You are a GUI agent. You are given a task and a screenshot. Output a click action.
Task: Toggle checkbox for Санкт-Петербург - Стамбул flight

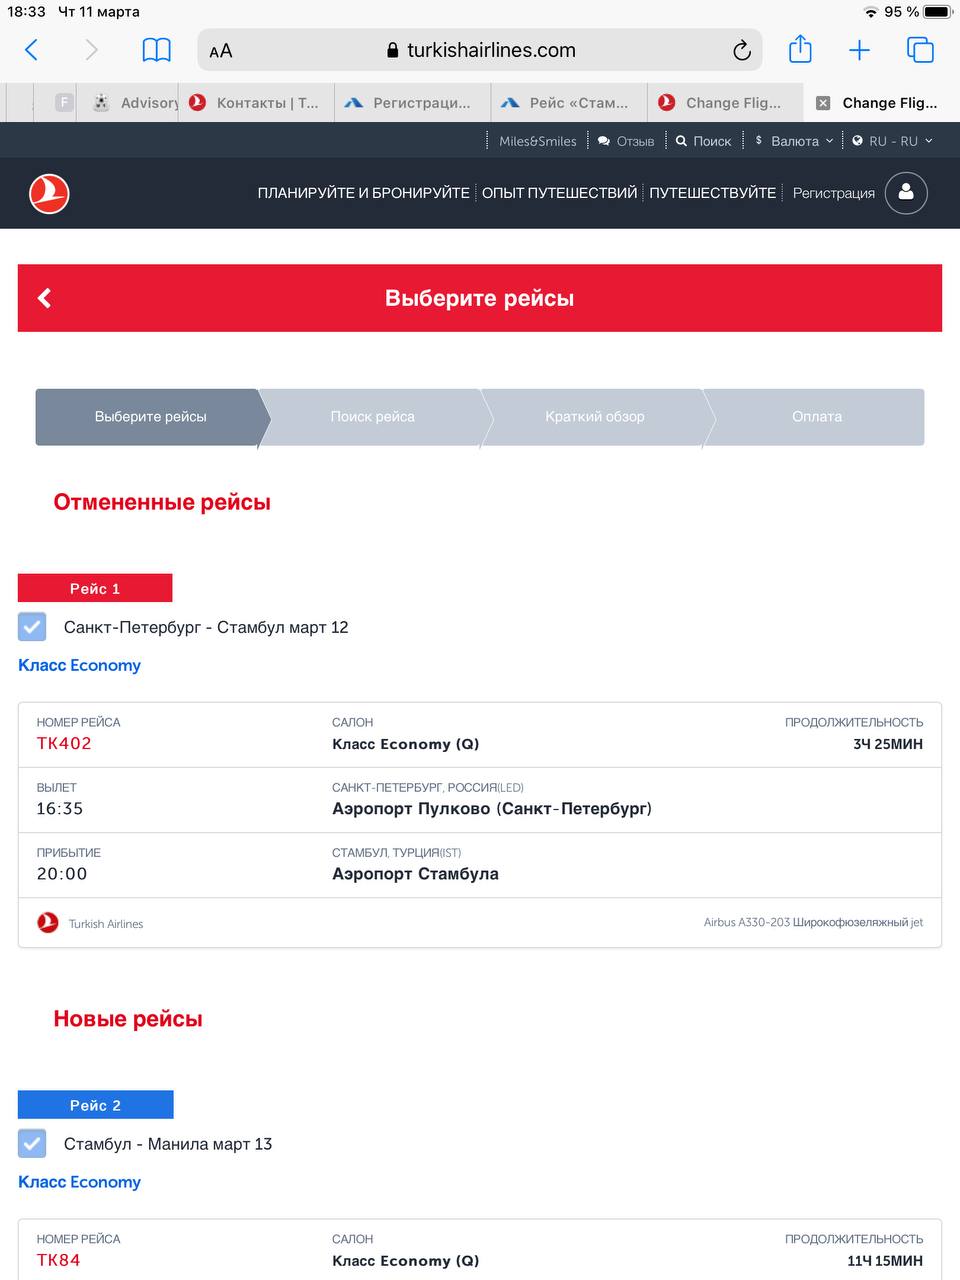[32, 627]
